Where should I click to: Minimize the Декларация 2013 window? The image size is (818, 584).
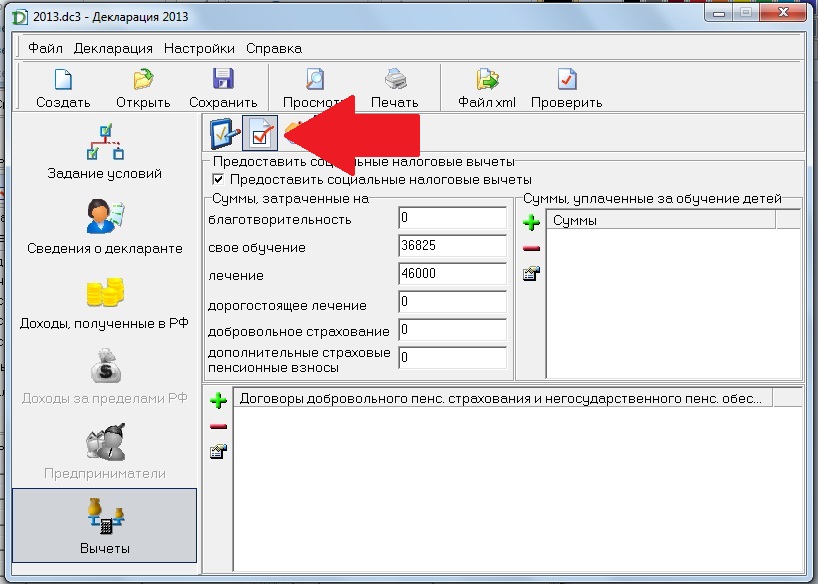[719, 13]
